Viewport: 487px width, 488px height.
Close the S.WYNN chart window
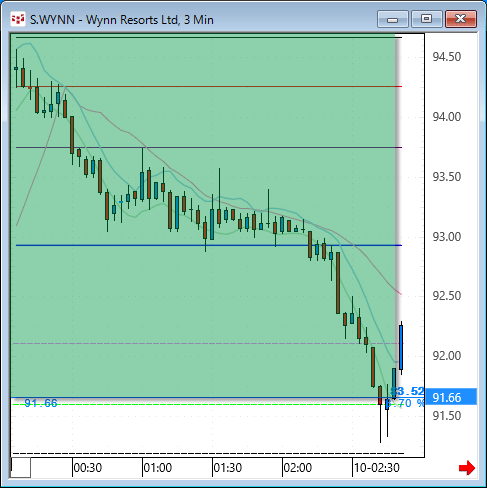(461, 19)
